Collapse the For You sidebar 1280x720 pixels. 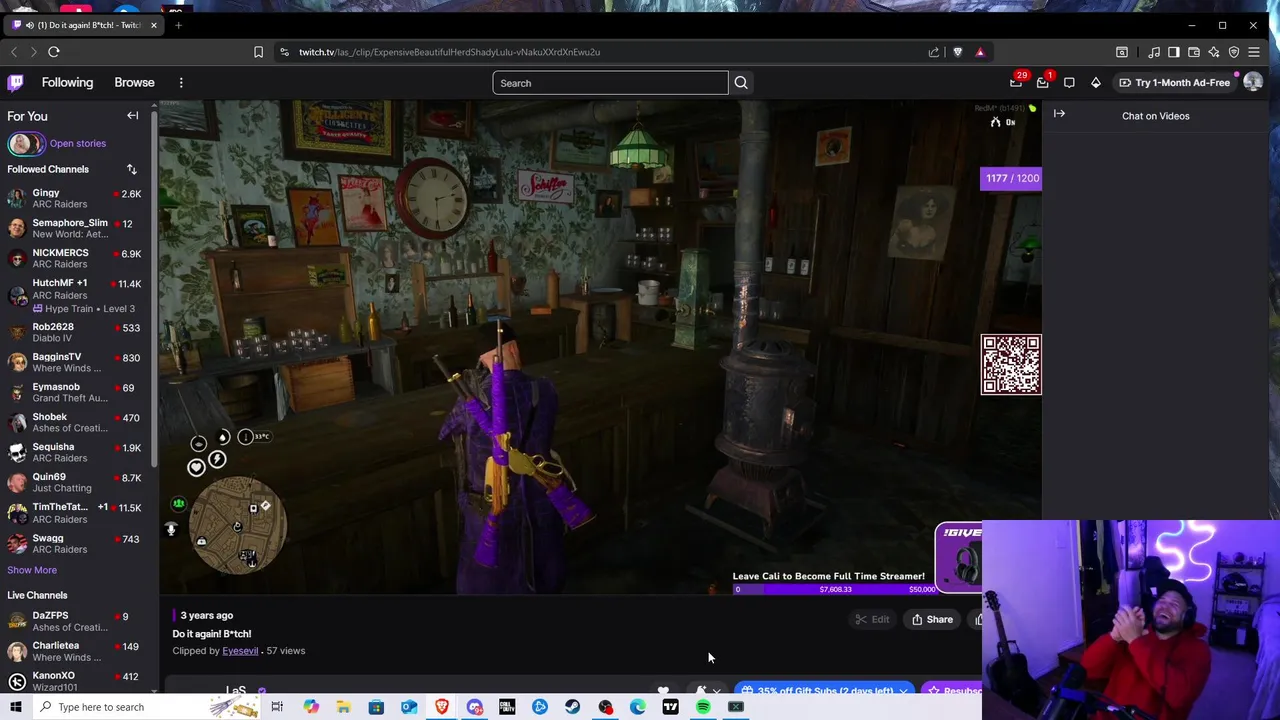pyautogui.click(x=132, y=116)
